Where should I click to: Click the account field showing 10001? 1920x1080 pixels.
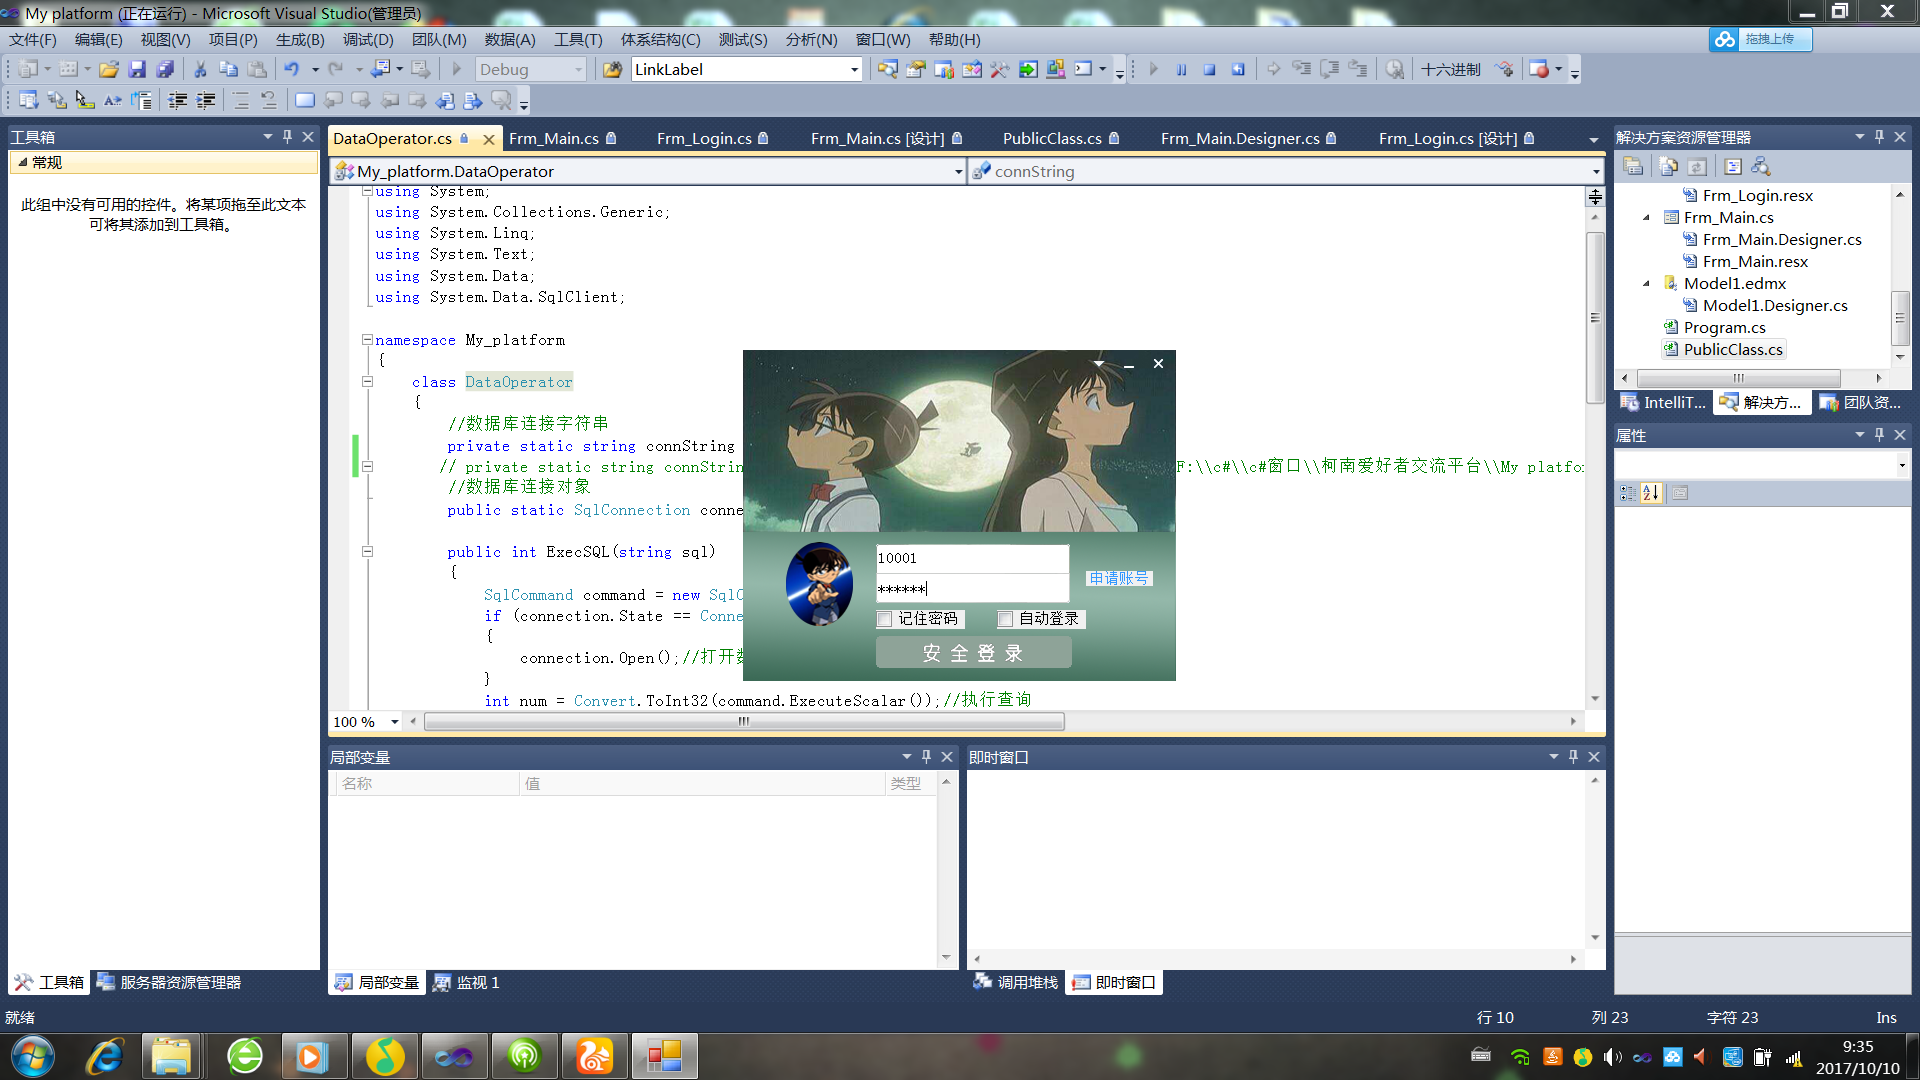tap(972, 558)
